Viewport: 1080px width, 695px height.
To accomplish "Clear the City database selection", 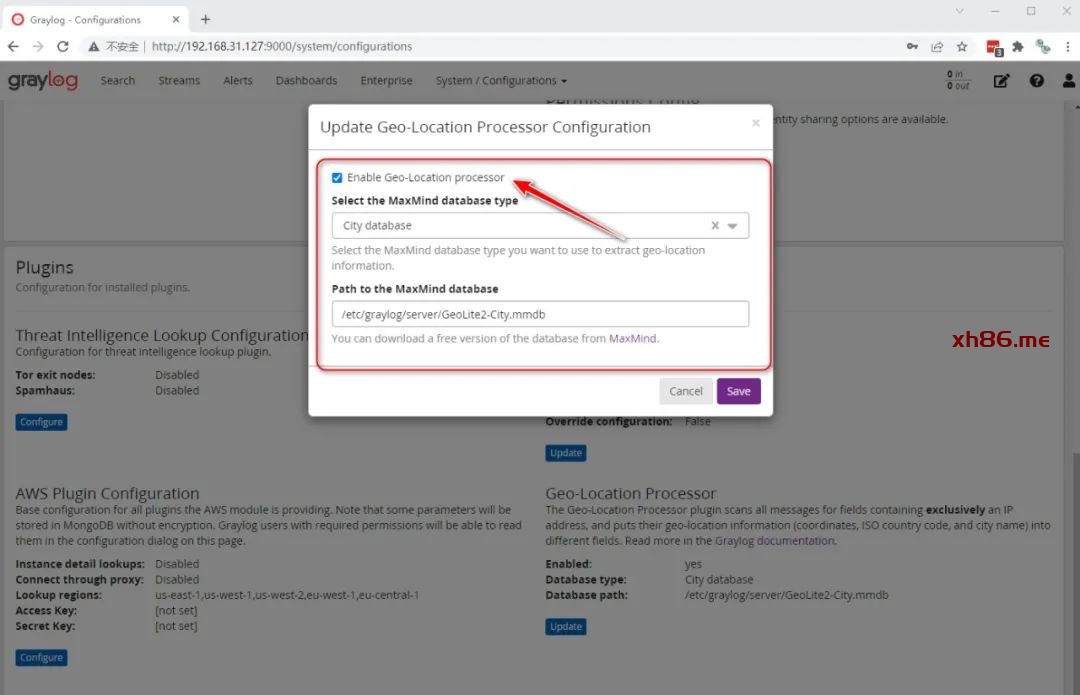I will click(714, 226).
